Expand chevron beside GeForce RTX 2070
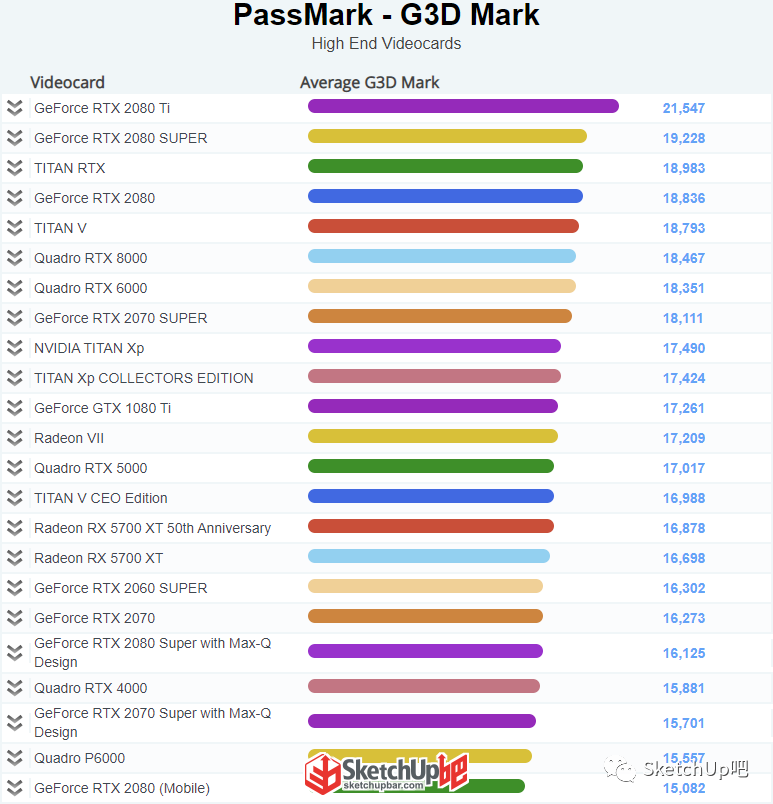This screenshot has height=804, width=773. pos(15,618)
